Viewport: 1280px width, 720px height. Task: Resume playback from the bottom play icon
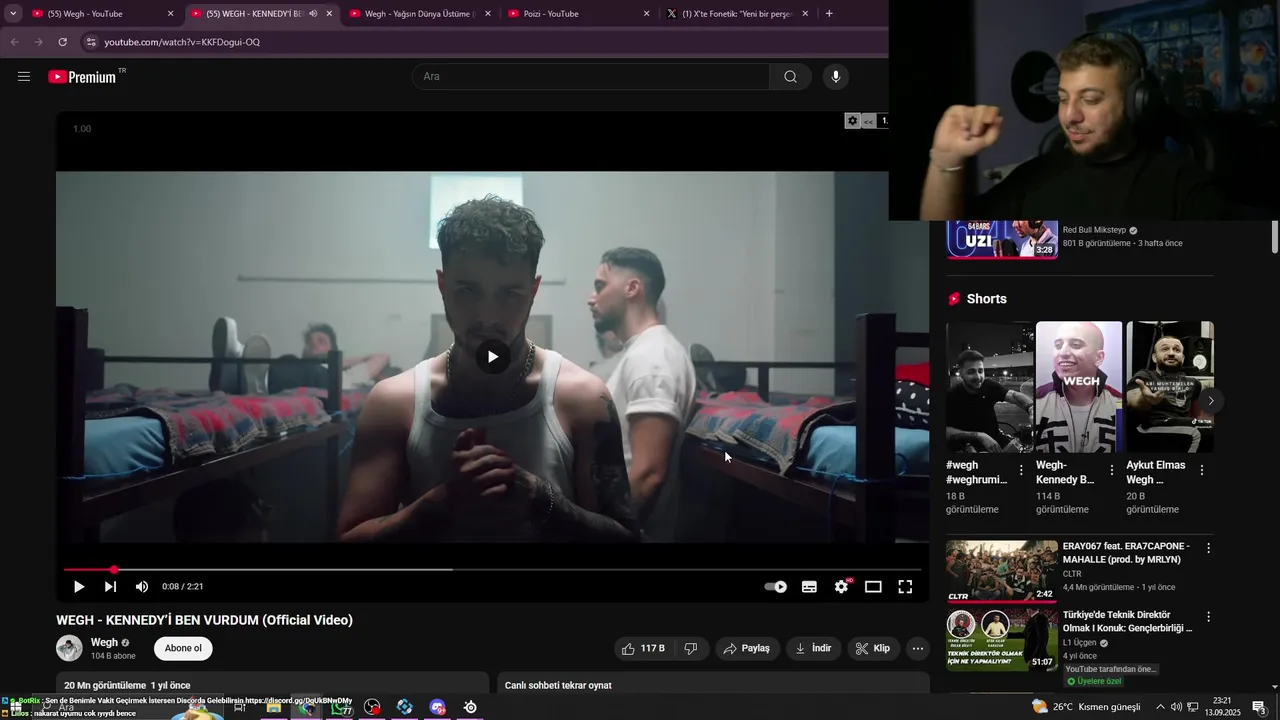coord(79,587)
